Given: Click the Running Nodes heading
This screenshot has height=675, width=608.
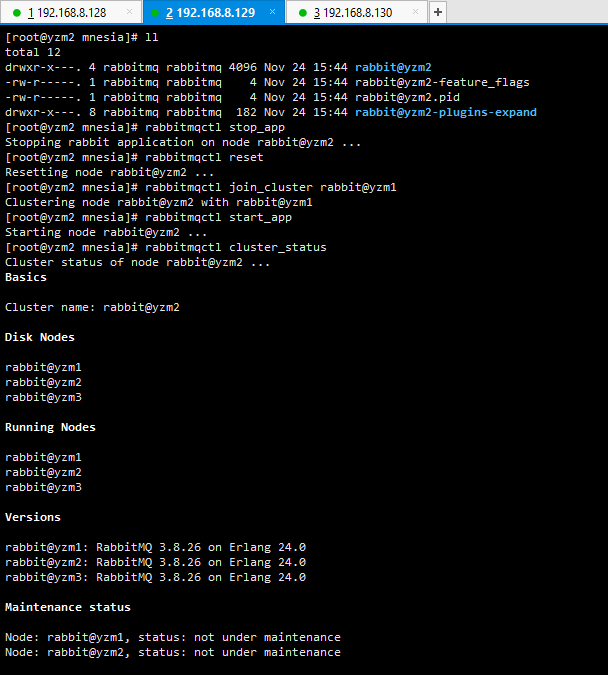Looking at the screenshot, I should [x=50, y=427].
